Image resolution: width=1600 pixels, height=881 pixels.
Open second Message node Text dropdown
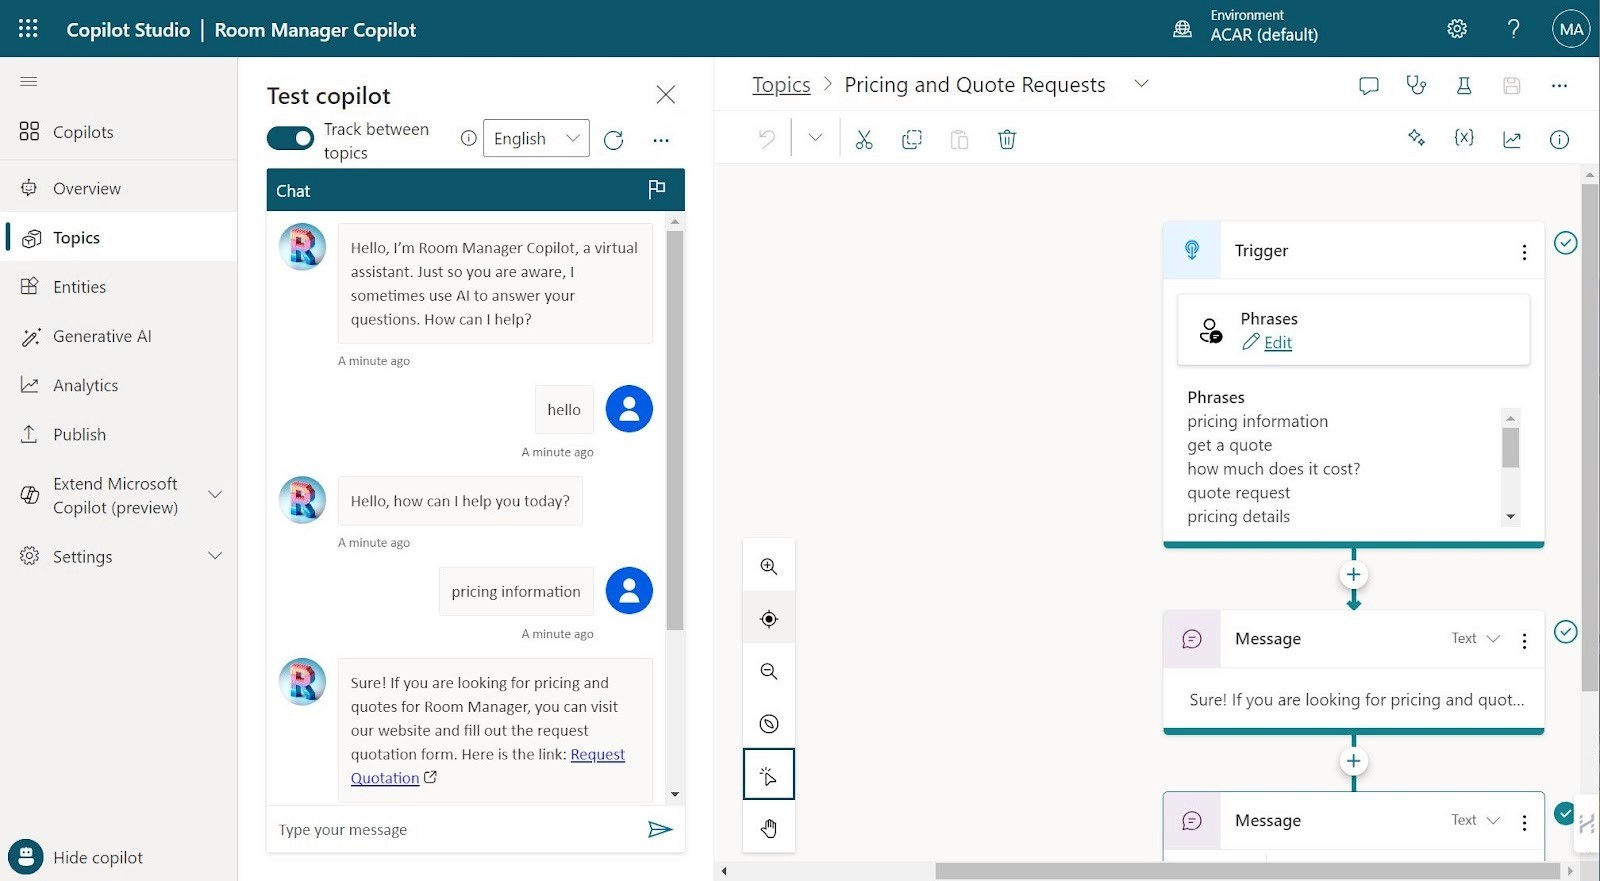point(1476,820)
